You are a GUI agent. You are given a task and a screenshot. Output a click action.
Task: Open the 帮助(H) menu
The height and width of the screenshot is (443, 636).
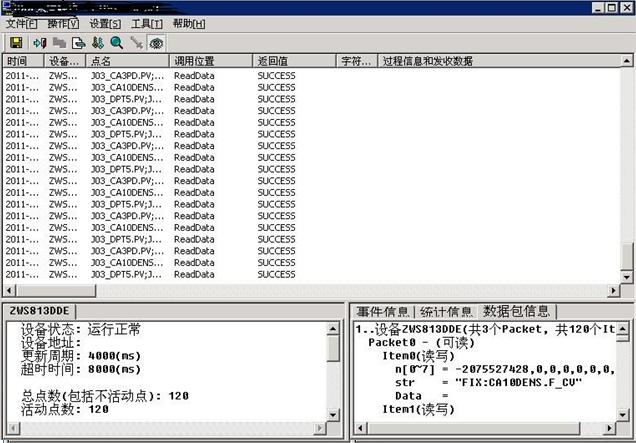(189, 23)
